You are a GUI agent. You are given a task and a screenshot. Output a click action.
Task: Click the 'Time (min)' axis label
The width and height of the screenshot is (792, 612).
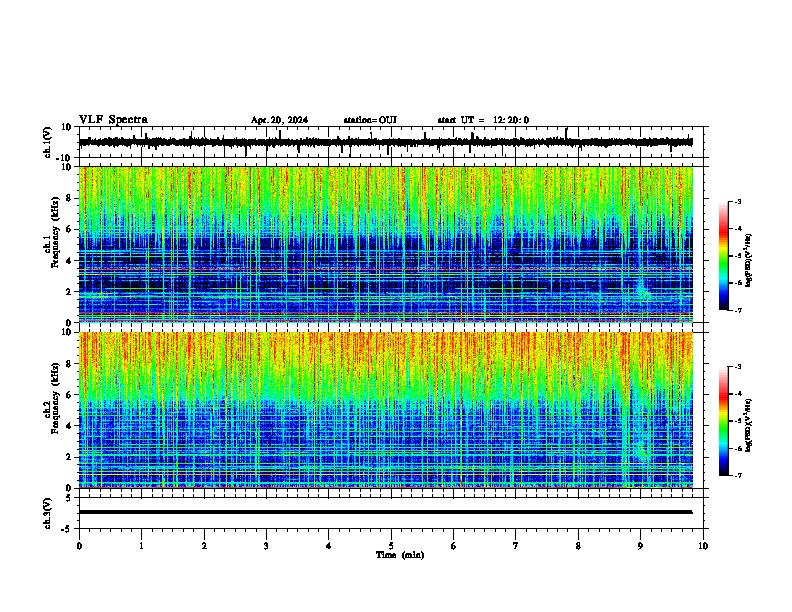tap(400, 555)
